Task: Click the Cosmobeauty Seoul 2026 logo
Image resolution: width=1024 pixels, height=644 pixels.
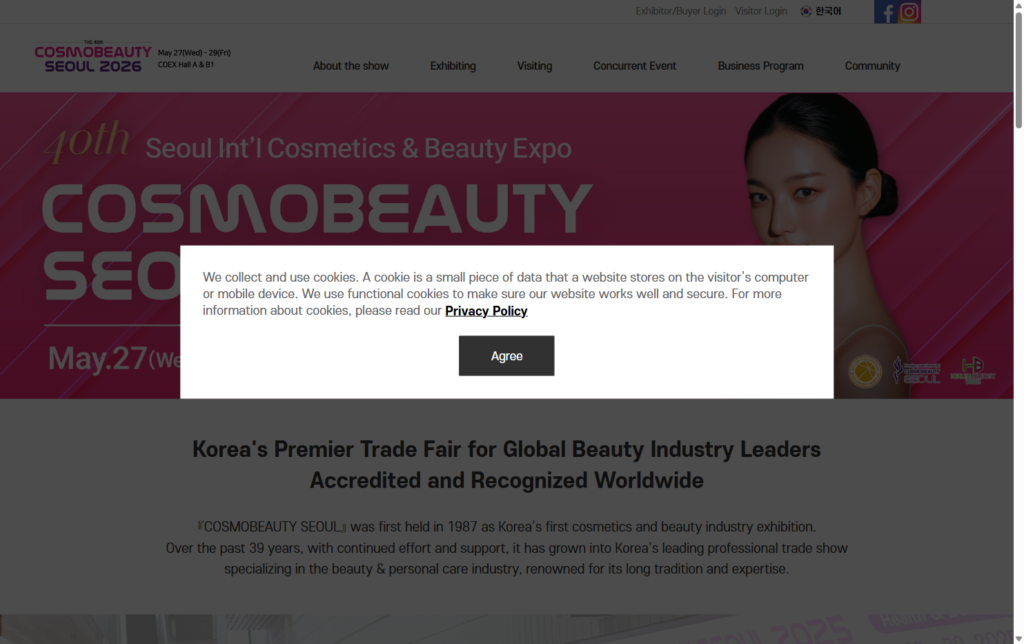Action: pos(92,58)
